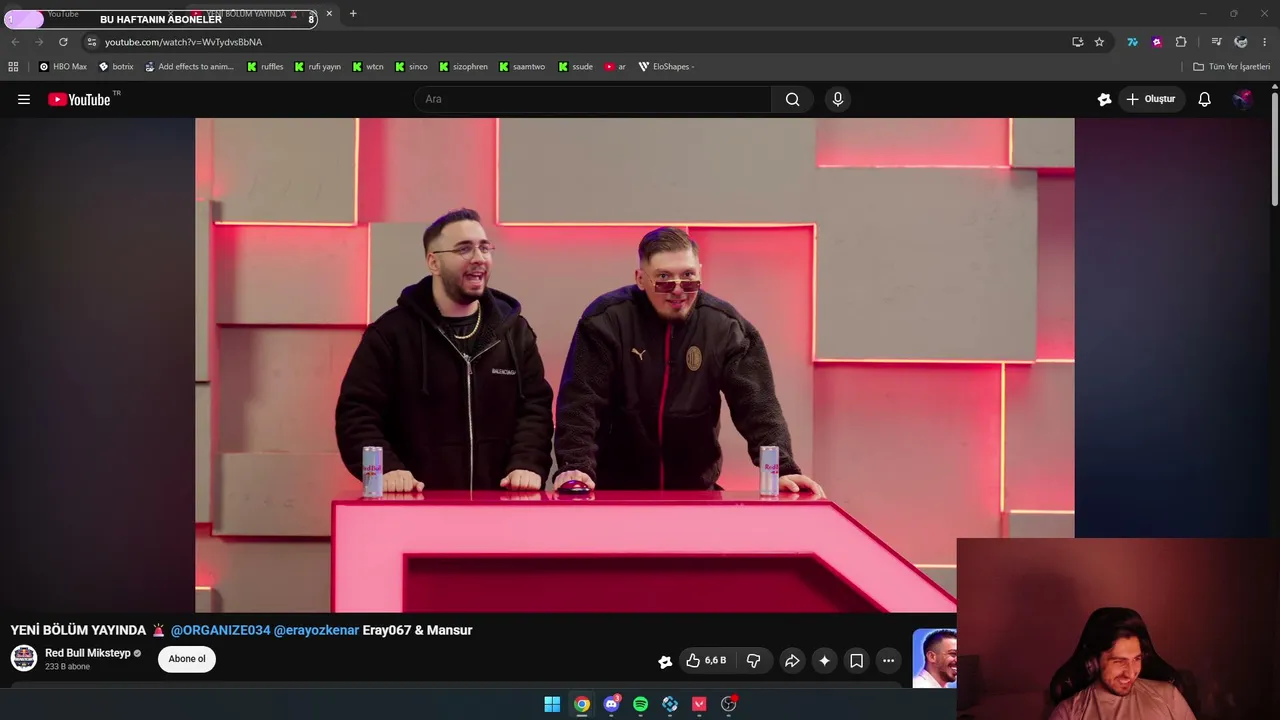Click the badge icon left of like button
1280x720 pixels.
[x=665, y=661]
